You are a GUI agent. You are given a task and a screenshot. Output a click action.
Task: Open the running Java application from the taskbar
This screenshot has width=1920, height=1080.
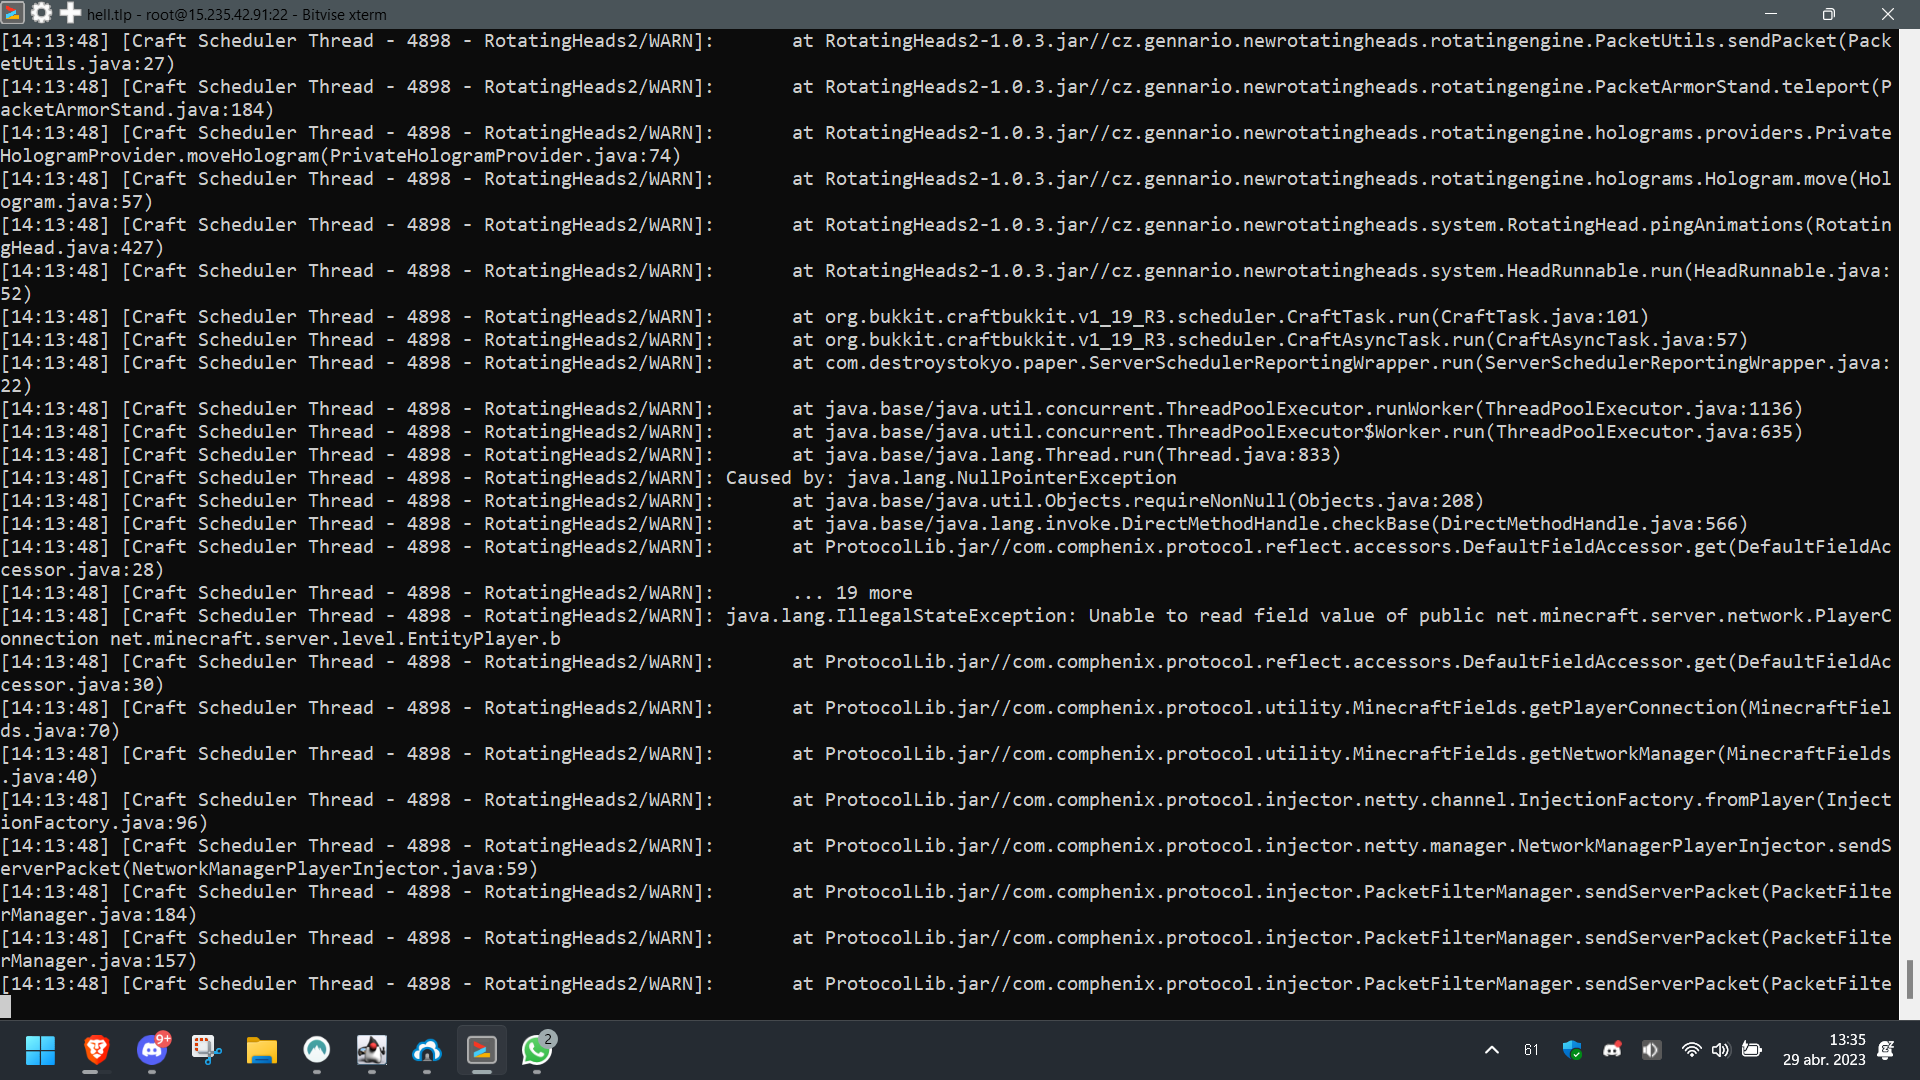372,1051
